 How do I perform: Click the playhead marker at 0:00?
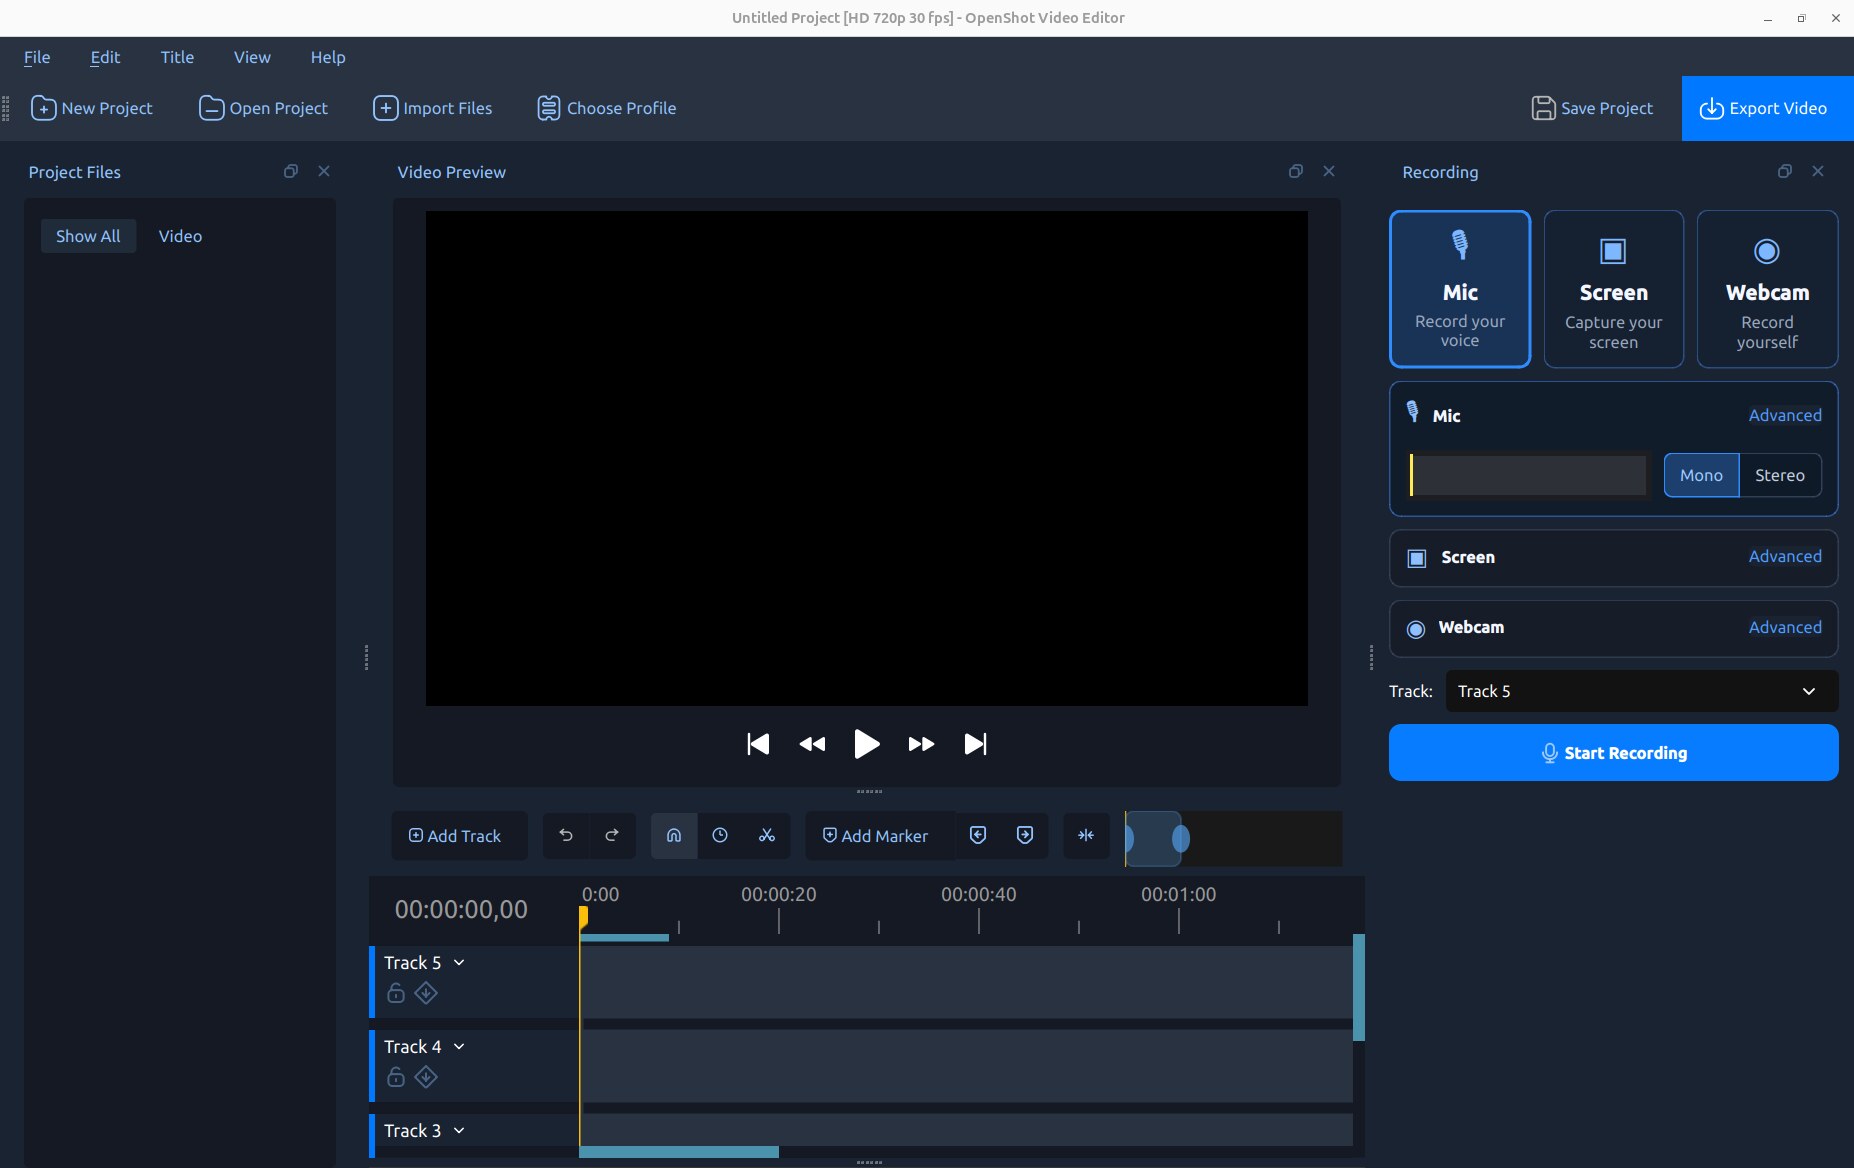coord(583,916)
